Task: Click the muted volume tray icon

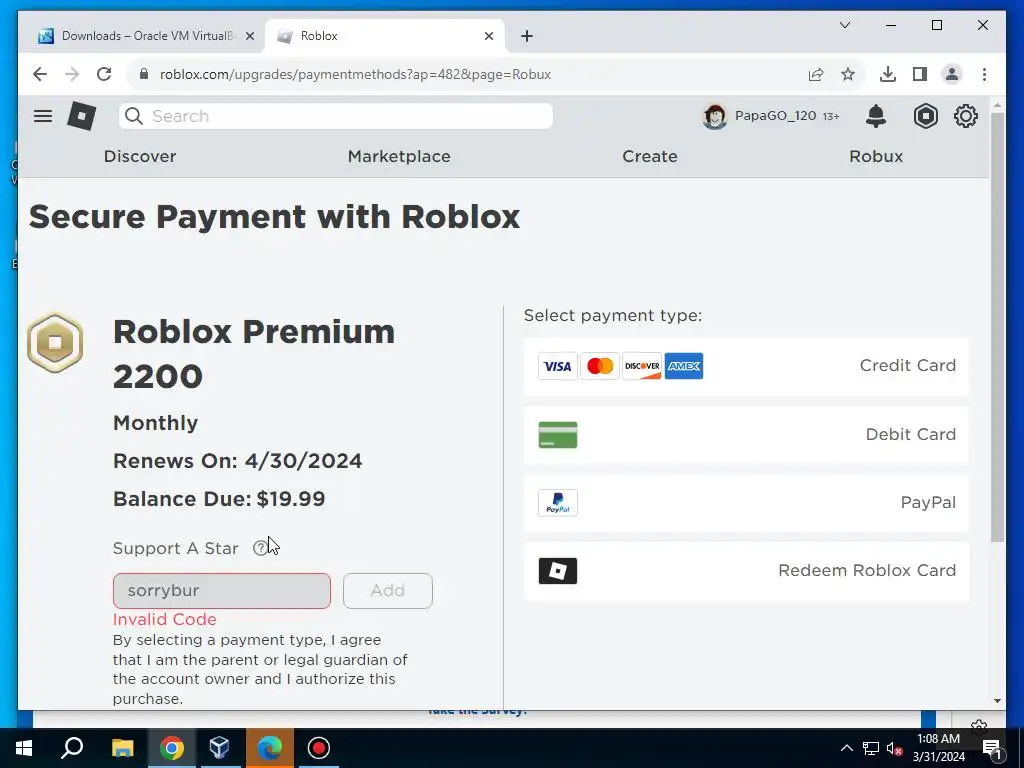Action: 894,748
